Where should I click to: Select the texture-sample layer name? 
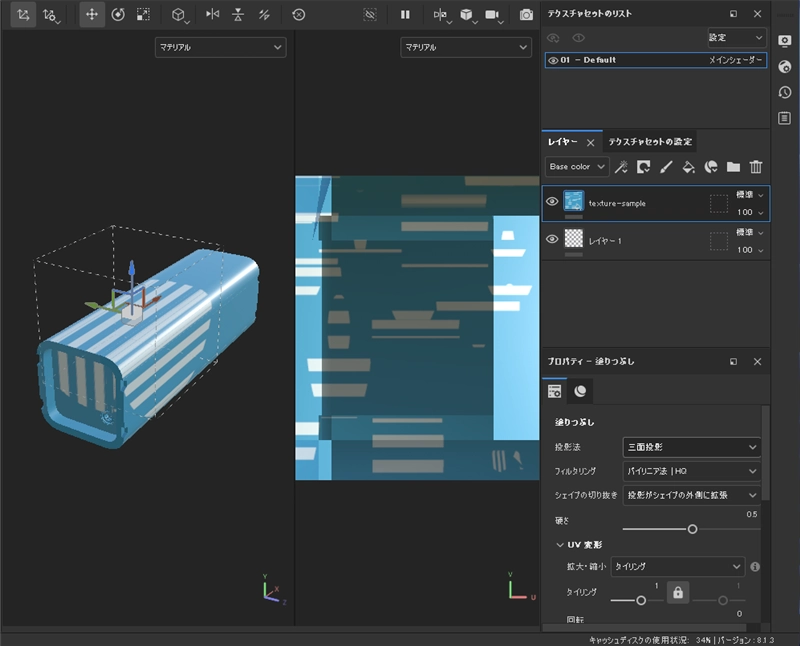(617, 204)
